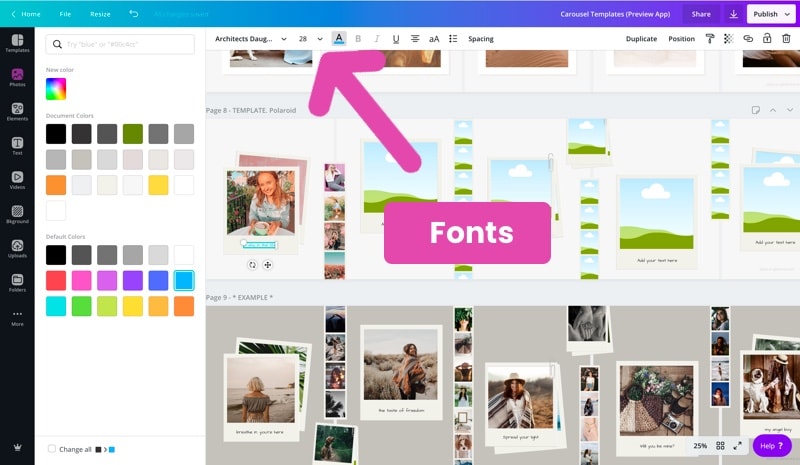Open the text color picker
The width and height of the screenshot is (800, 465).
[x=339, y=39]
